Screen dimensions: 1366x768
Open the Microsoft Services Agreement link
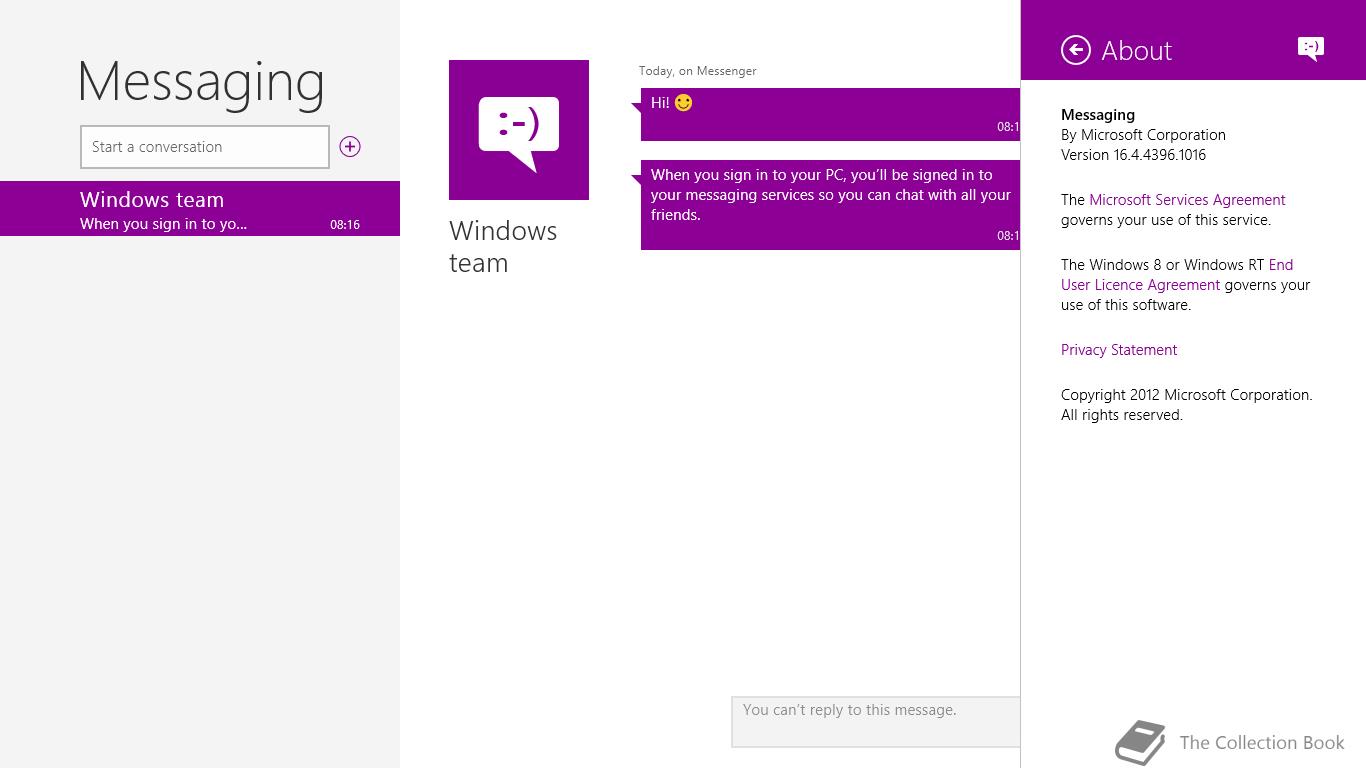click(1187, 200)
